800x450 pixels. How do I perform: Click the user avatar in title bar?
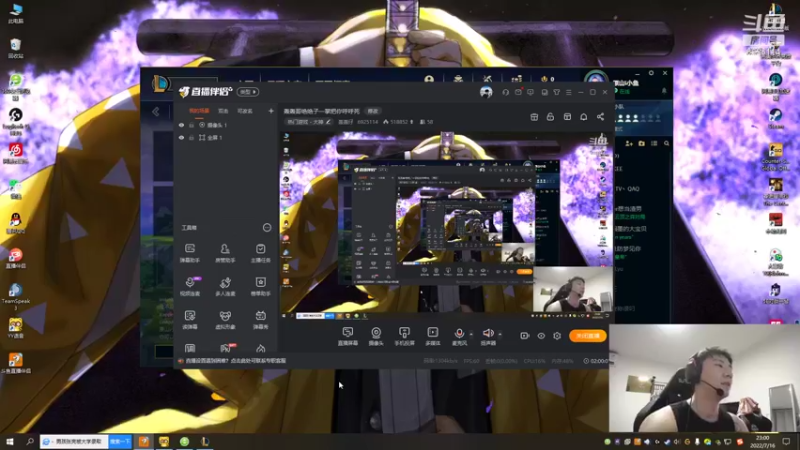point(486,92)
